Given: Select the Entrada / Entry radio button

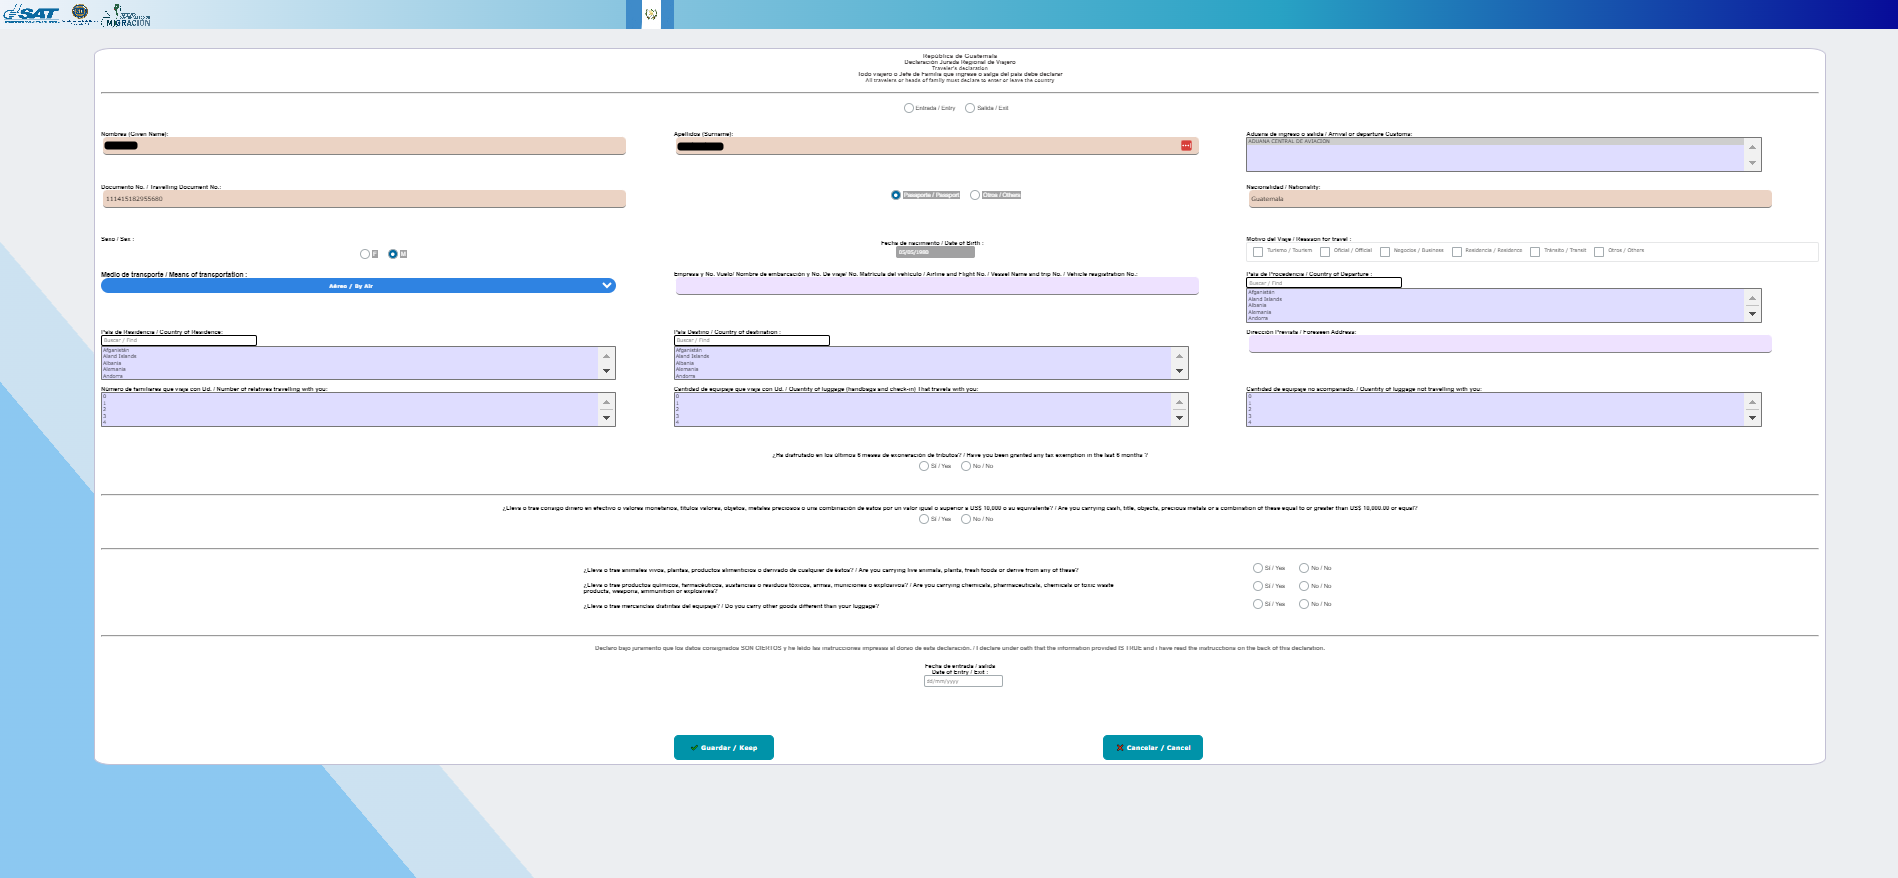Looking at the screenshot, I should (x=908, y=108).
